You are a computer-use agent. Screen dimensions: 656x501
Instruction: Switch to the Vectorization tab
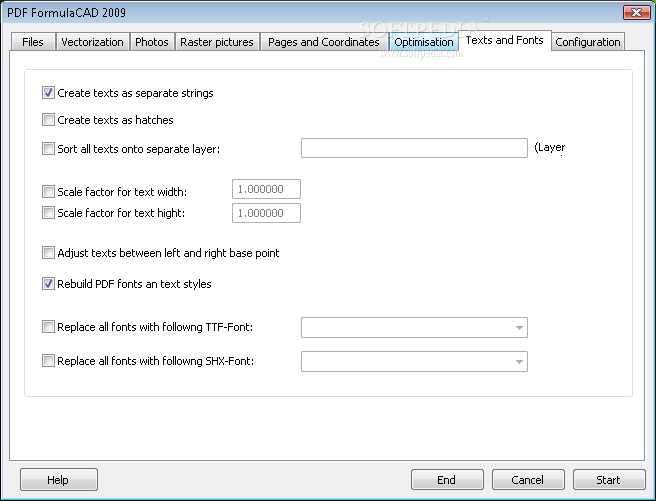(x=92, y=42)
